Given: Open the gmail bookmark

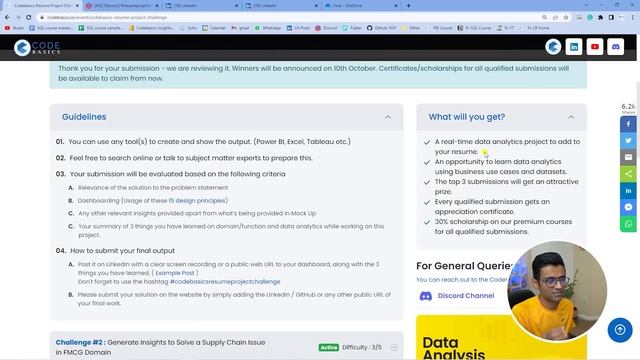Looking at the screenshot, I should click(240, 28).
